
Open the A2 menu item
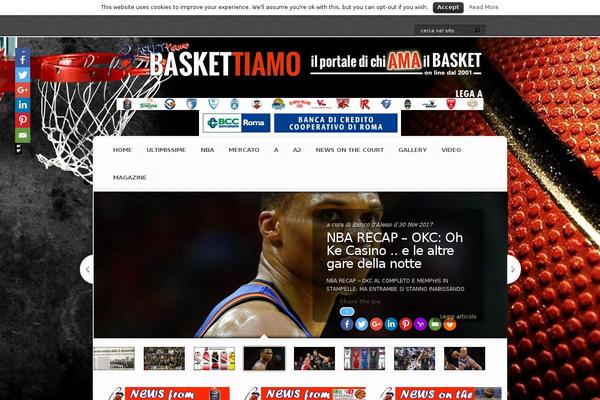click(297, 150)
